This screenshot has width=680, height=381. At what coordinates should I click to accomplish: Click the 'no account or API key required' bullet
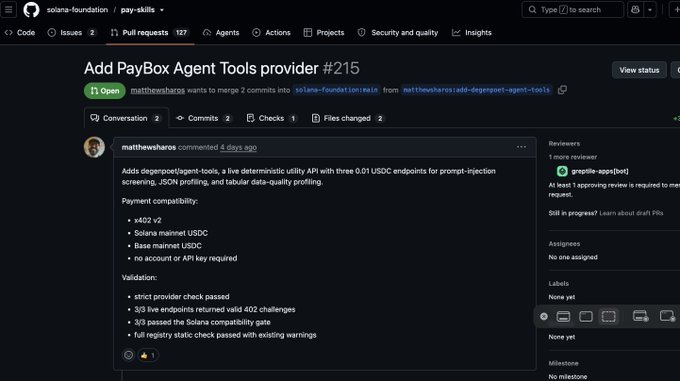(x=186, y=258)
